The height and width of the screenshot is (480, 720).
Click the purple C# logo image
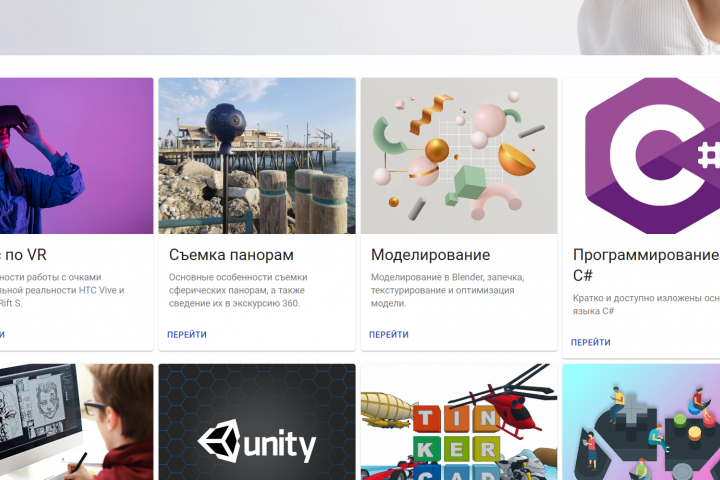pyautogui.click(x=641, y=156)
